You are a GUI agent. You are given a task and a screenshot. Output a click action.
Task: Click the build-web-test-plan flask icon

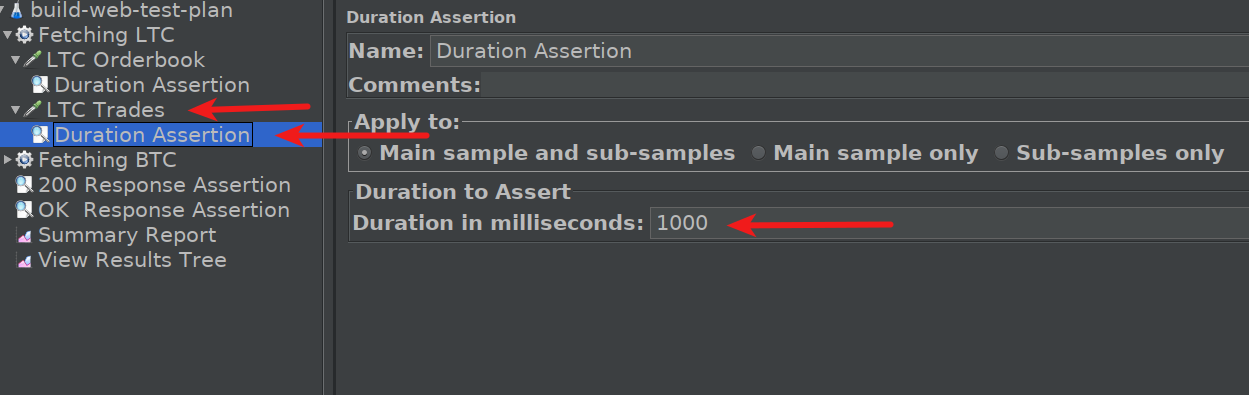(16, 11)
